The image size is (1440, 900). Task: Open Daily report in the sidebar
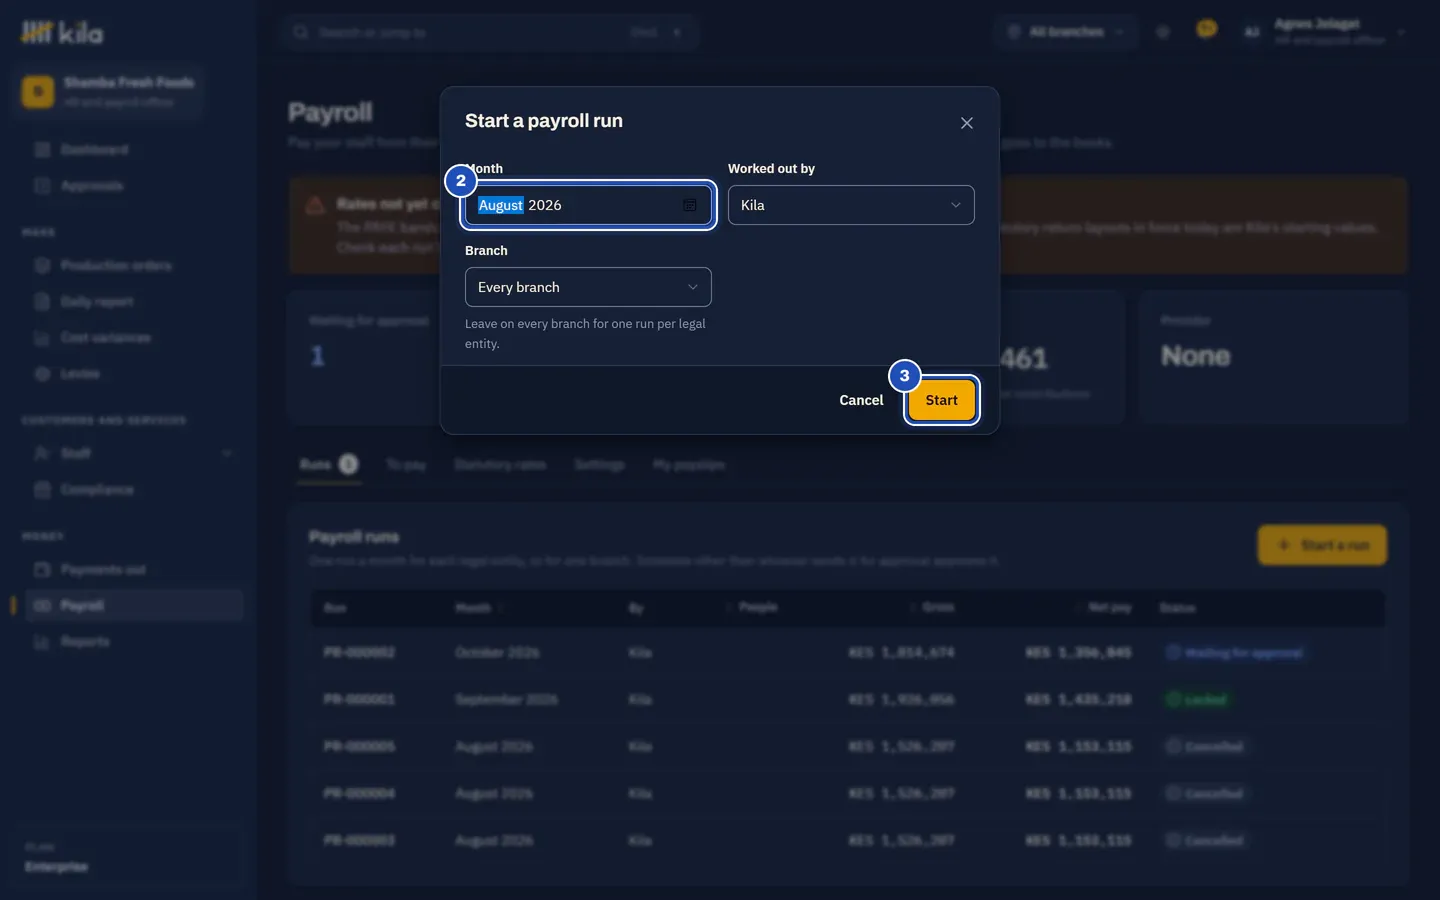coord(132,301)
